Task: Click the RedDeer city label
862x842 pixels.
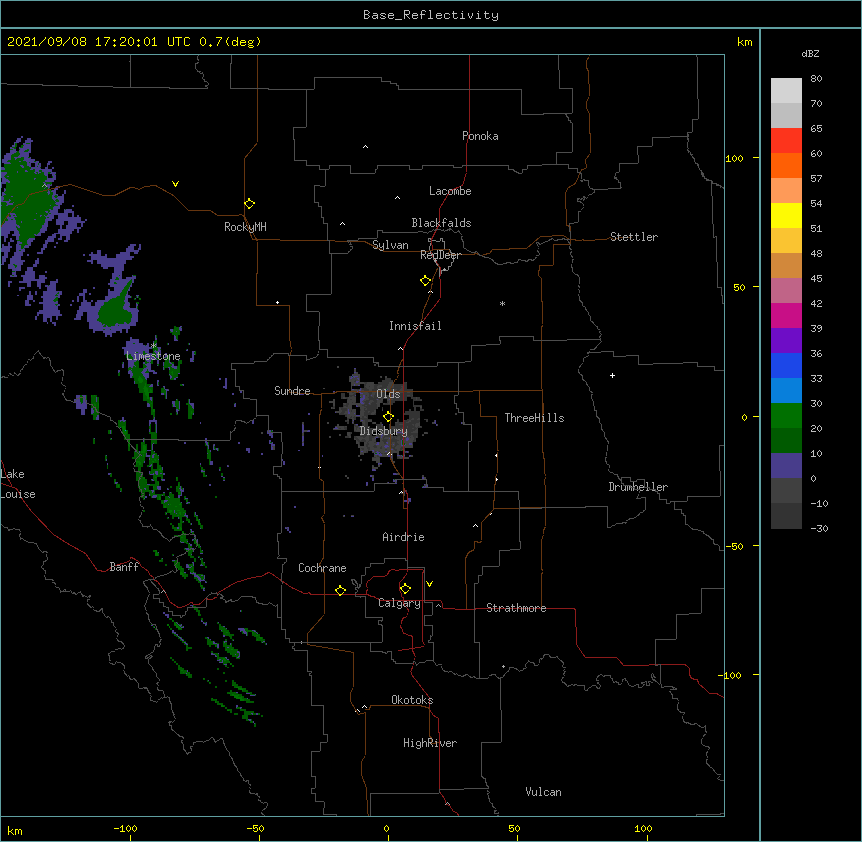Action: click(440, 255)
